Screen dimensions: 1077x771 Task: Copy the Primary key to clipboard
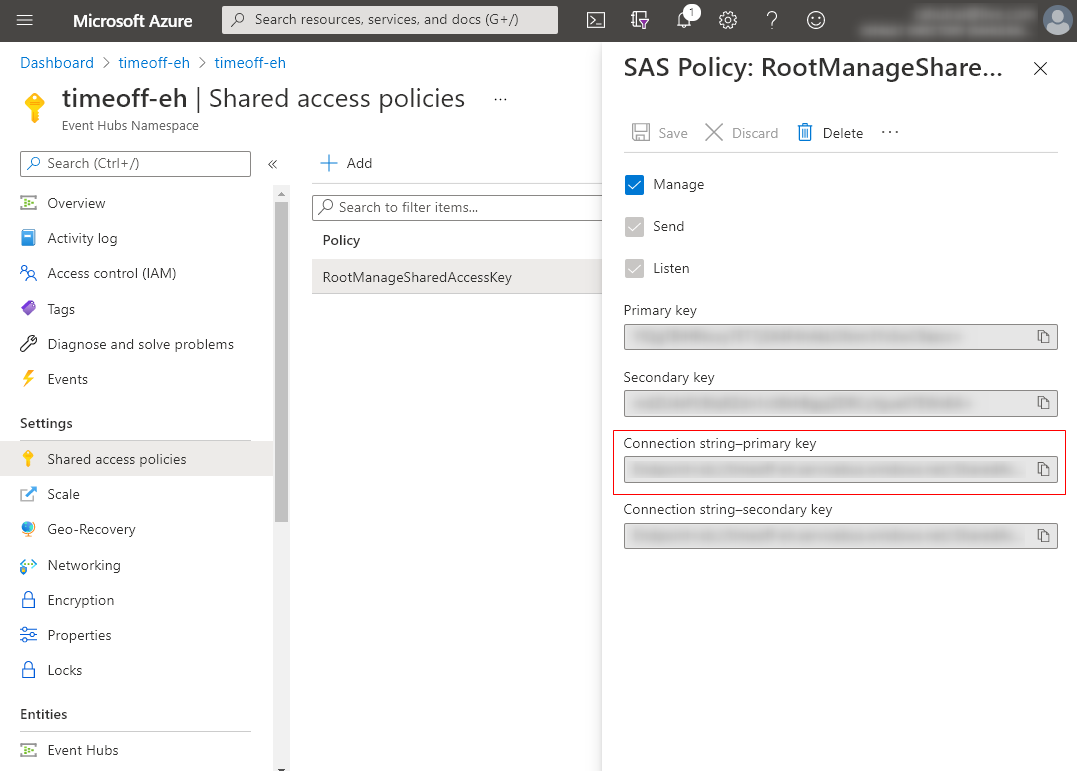tap(1043, 337)
